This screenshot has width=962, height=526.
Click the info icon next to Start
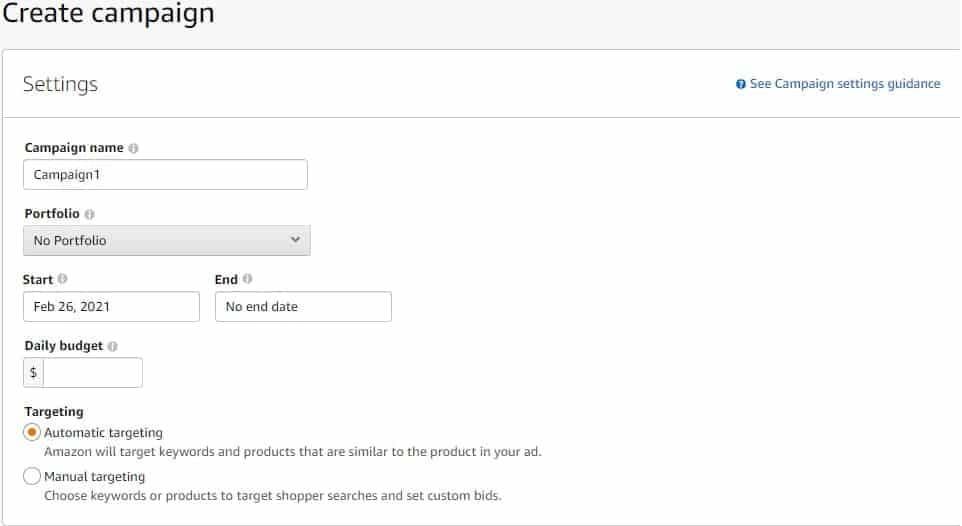[x=62, y=279]
